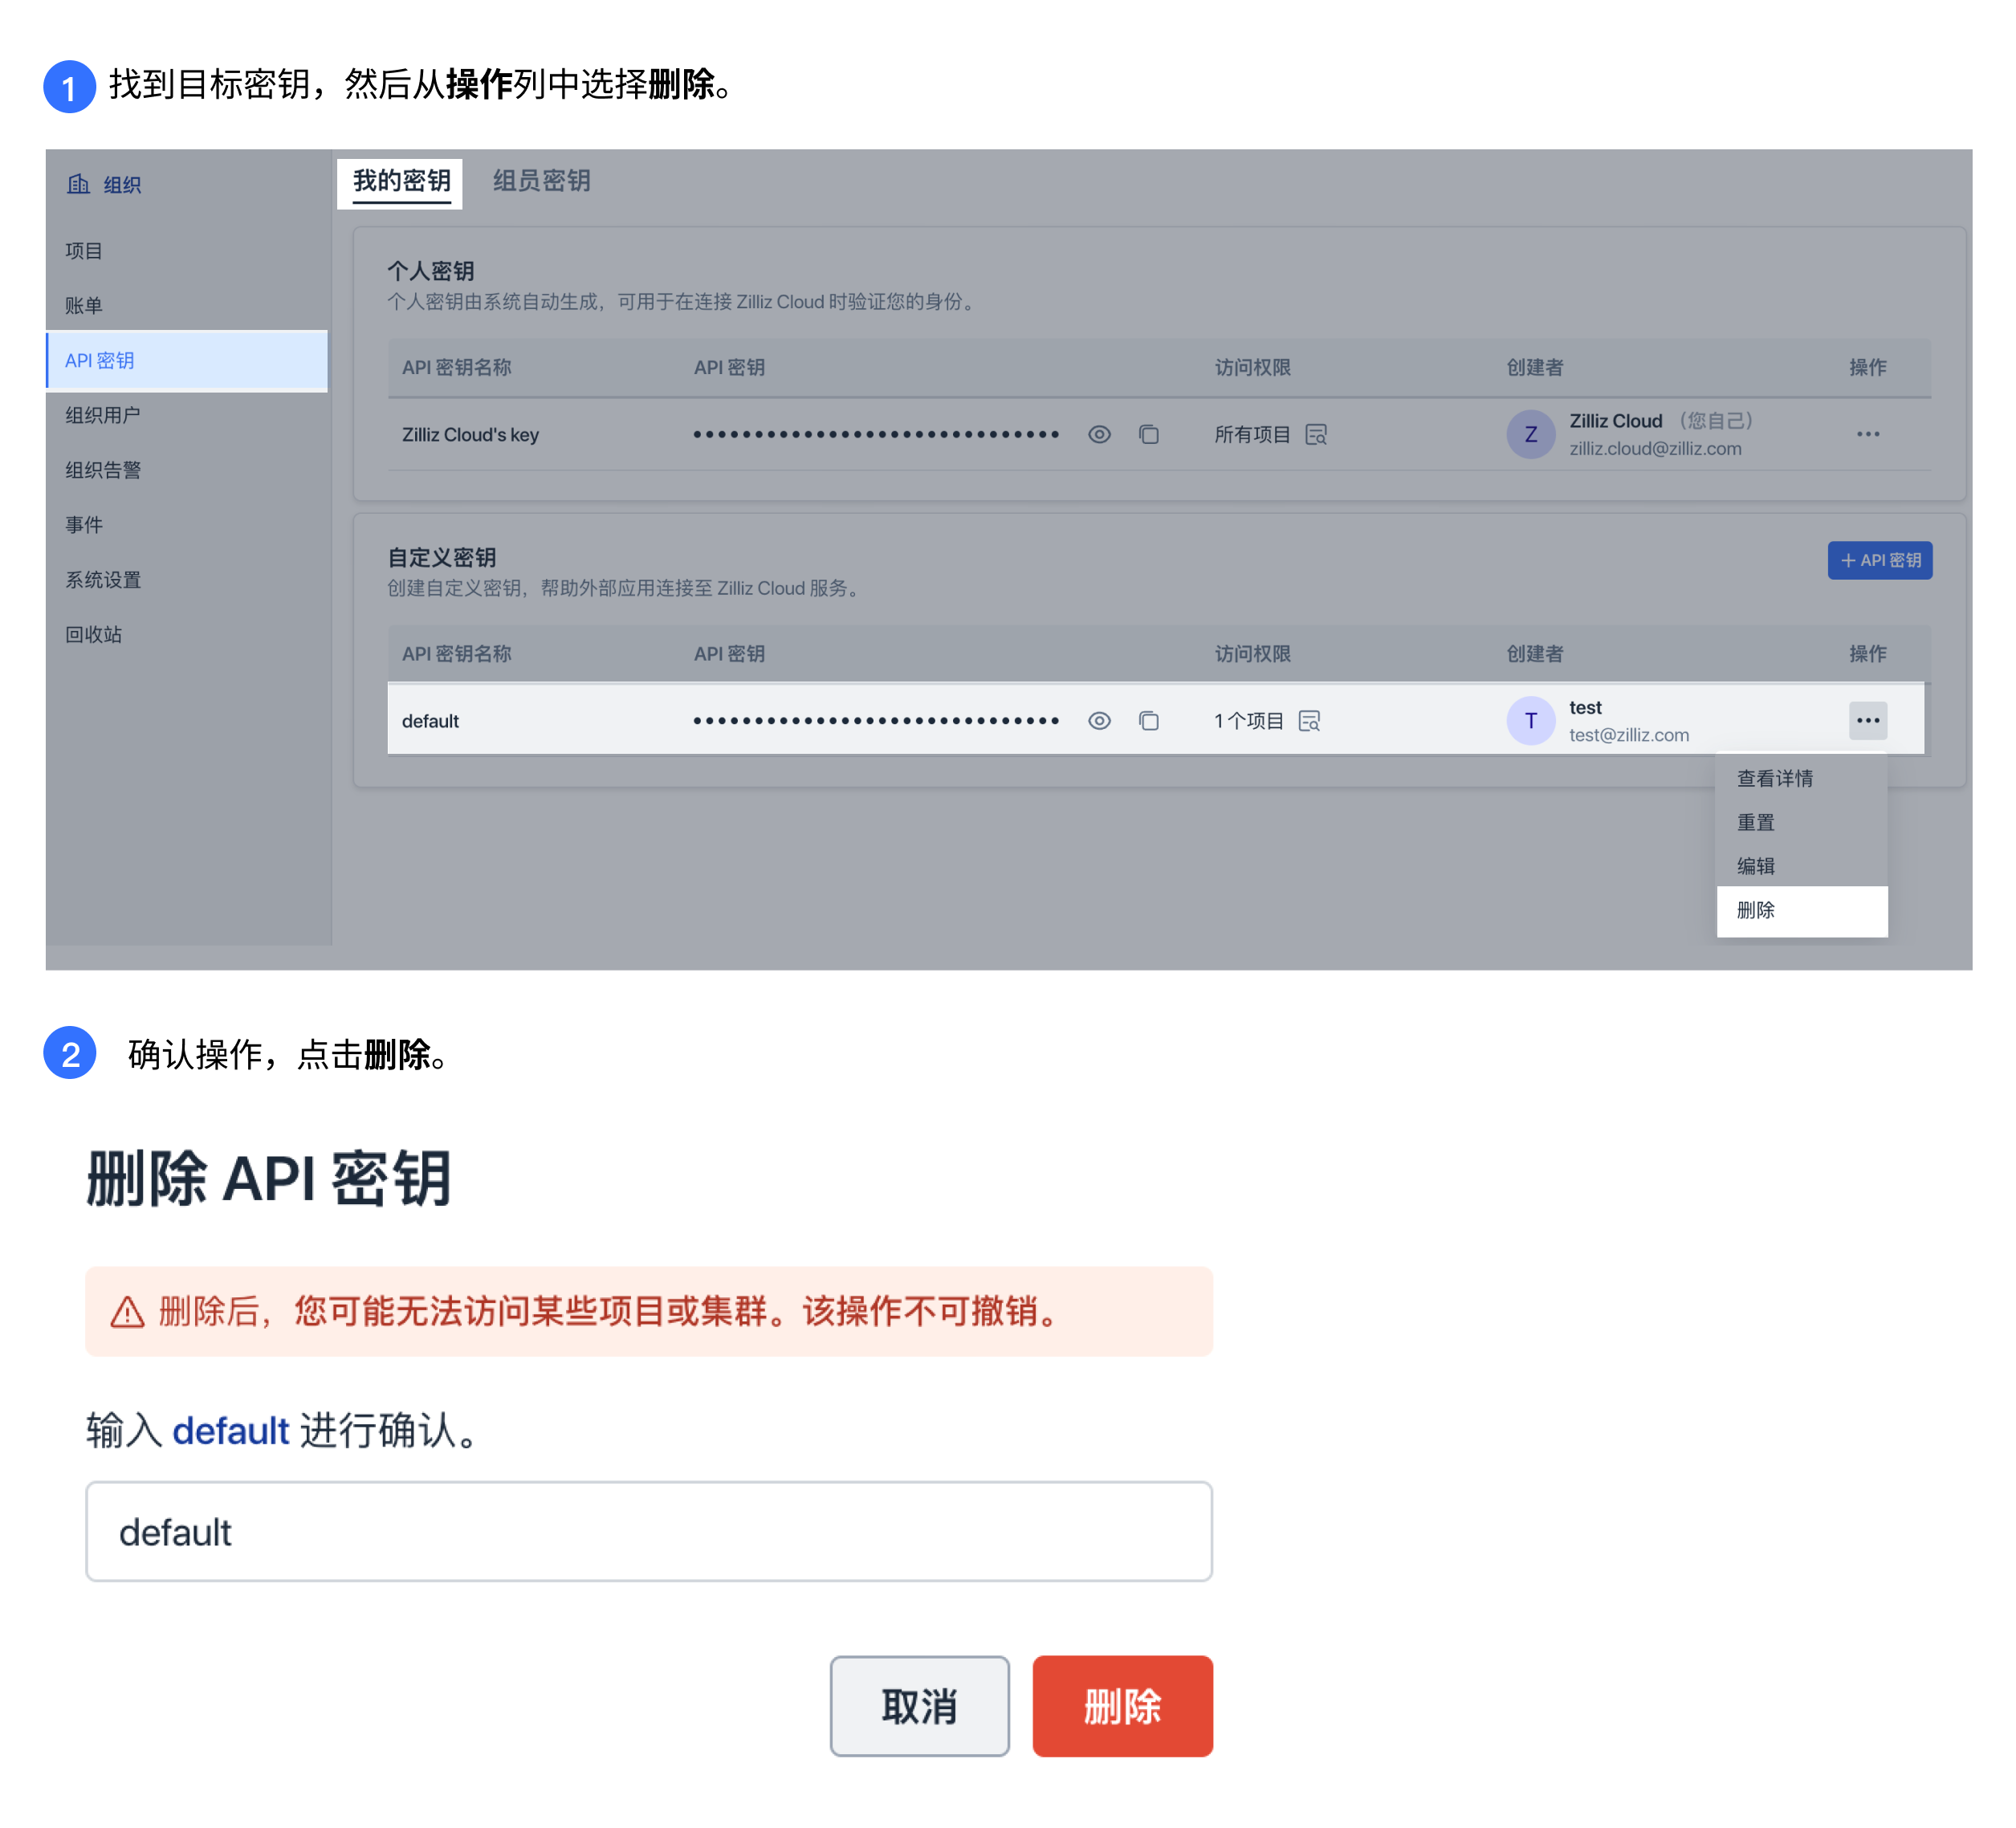Click the default confirmation input field
Screen dimensions: 2016x1828
pyautogui.click(x=649, y=1531)
